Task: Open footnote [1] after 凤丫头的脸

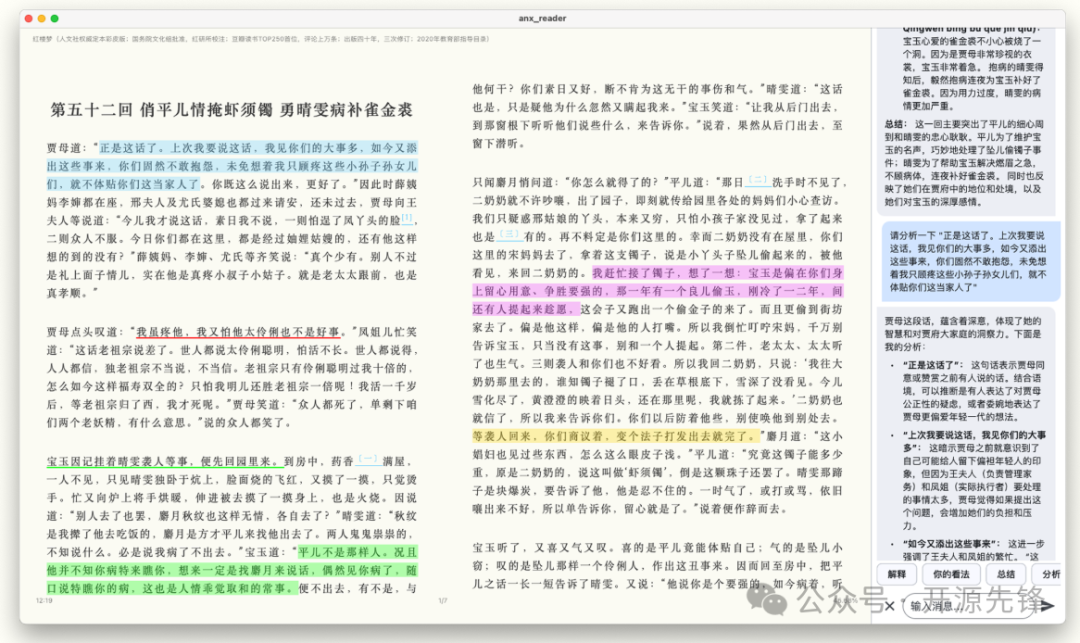Action: [407, 218]
